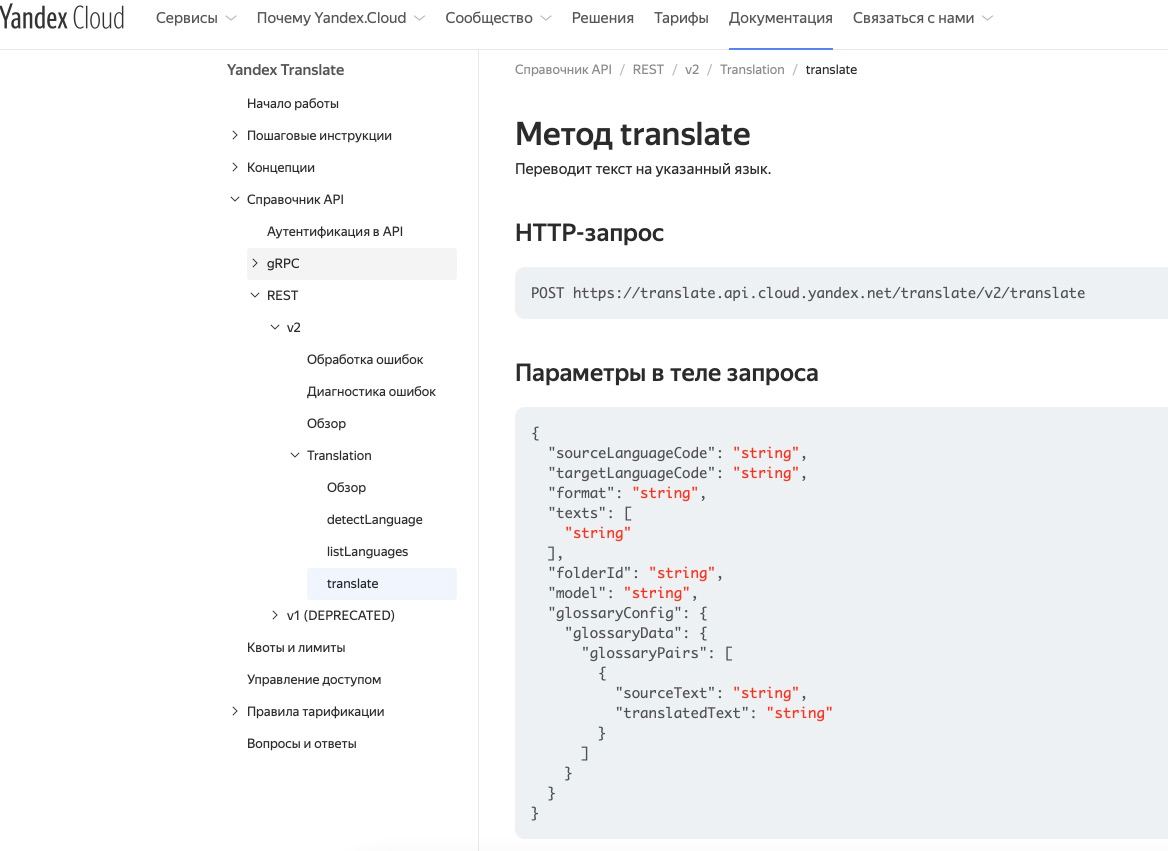Open the Сервисы dropdown menu
The height and width of the screenshot is (851, 1168).
coord(196,18)
